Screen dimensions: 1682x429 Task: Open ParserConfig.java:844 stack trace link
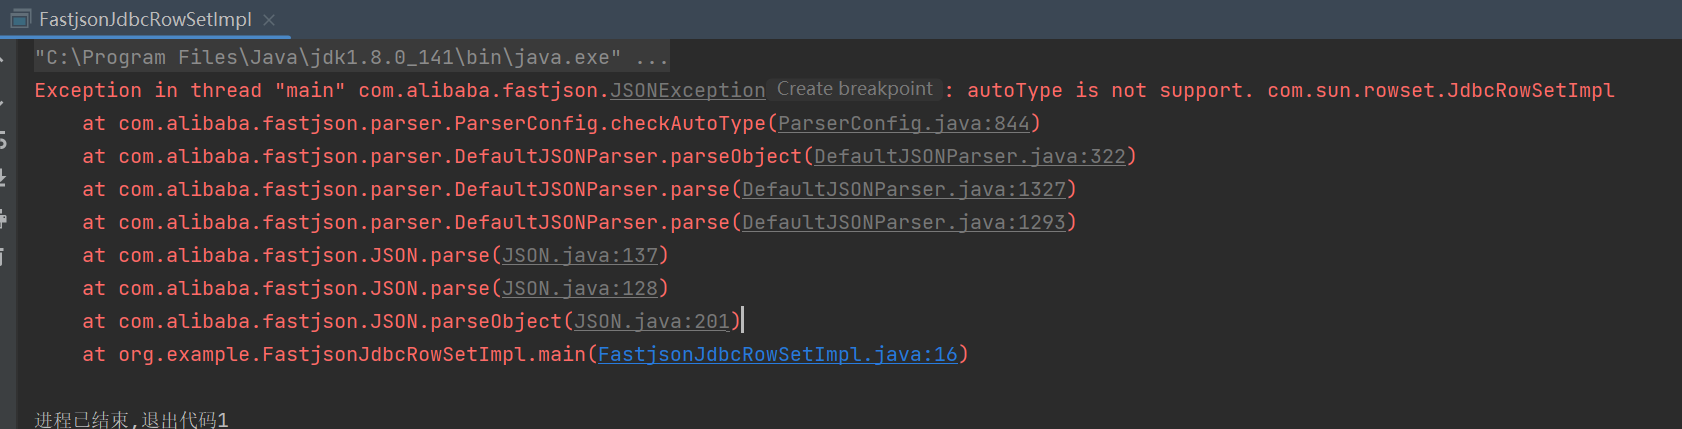point(904,123)
